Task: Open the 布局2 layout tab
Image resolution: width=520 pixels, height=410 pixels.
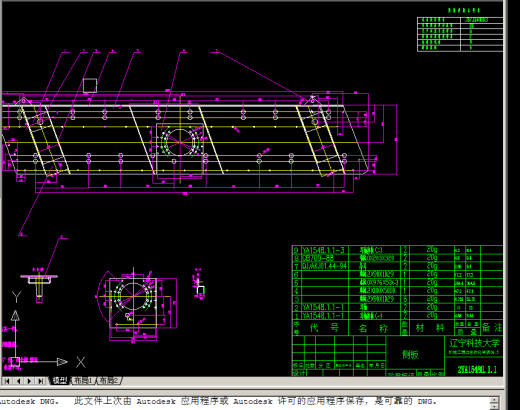Action: [x=109, y=381]
